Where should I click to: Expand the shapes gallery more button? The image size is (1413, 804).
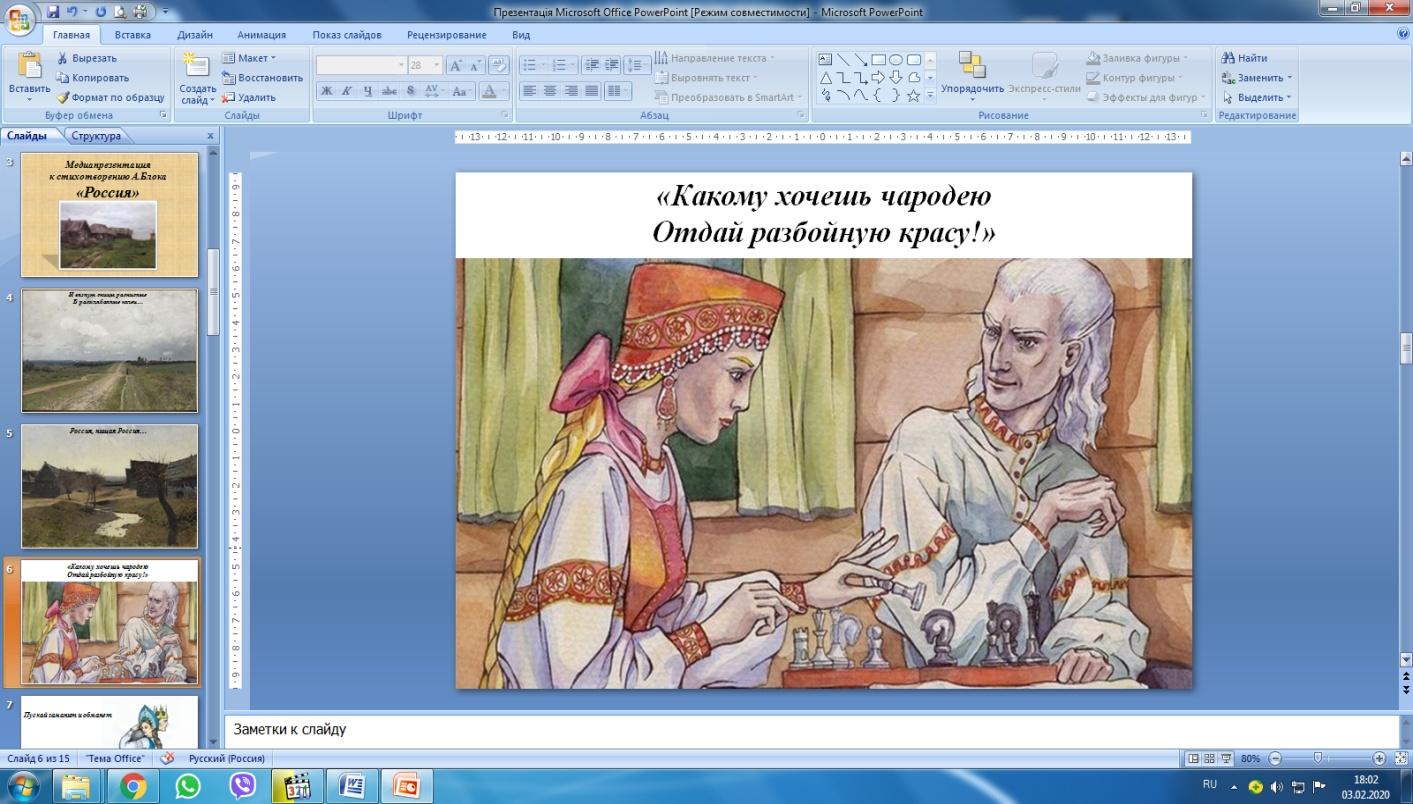coord(930,96)
